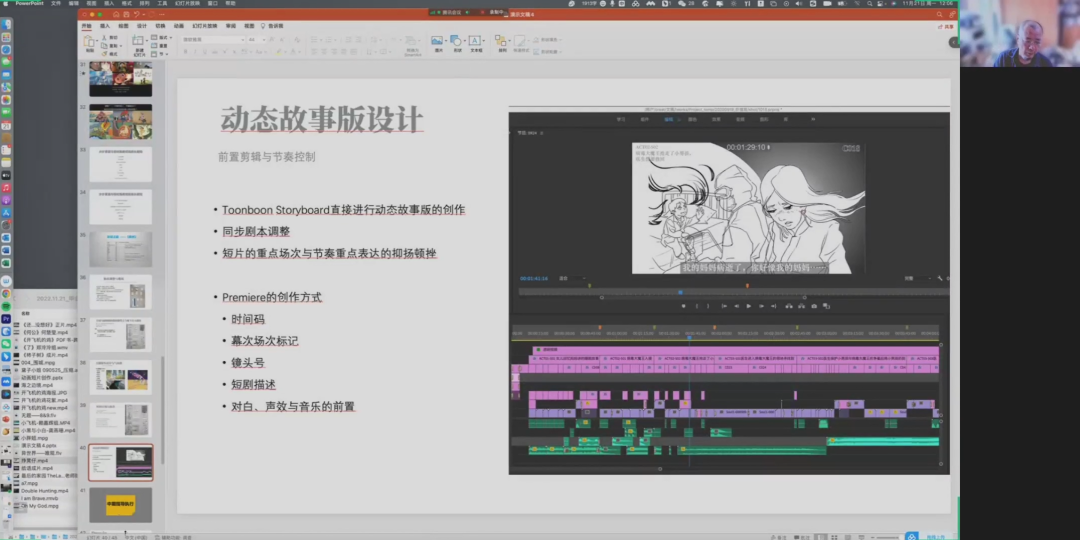The image size is (1080, 540).
Task: Click the Convert to SmartArt icon
Action: click(412, 41)
